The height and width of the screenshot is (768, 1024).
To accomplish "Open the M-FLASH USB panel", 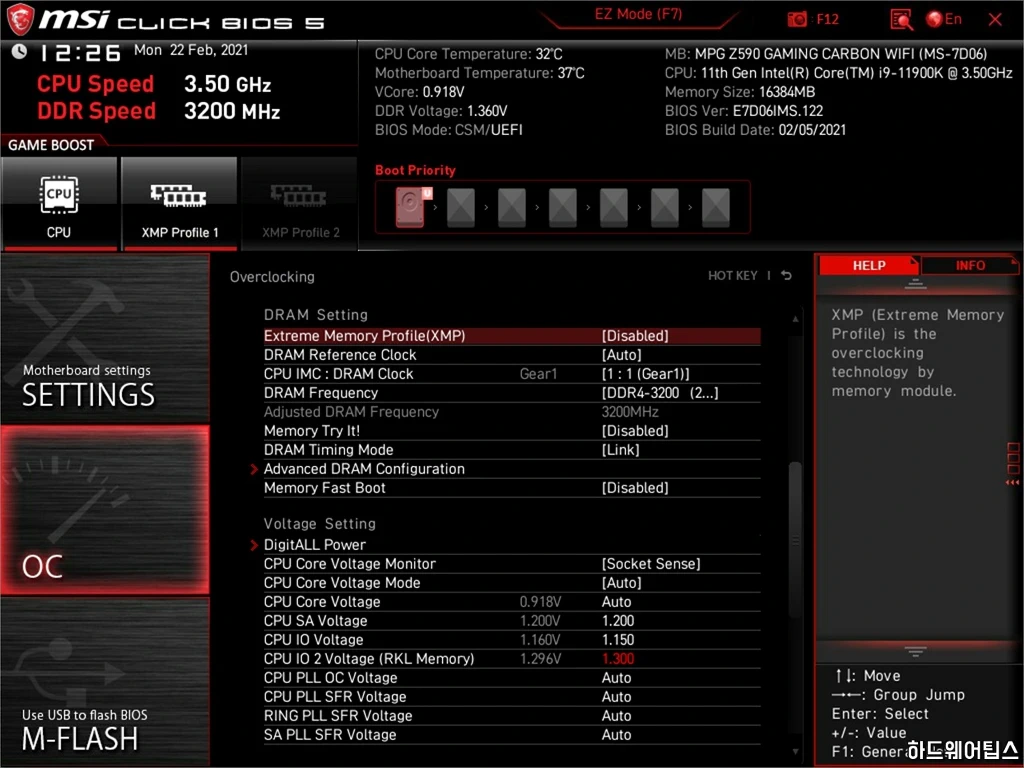I will pos(105,682).
